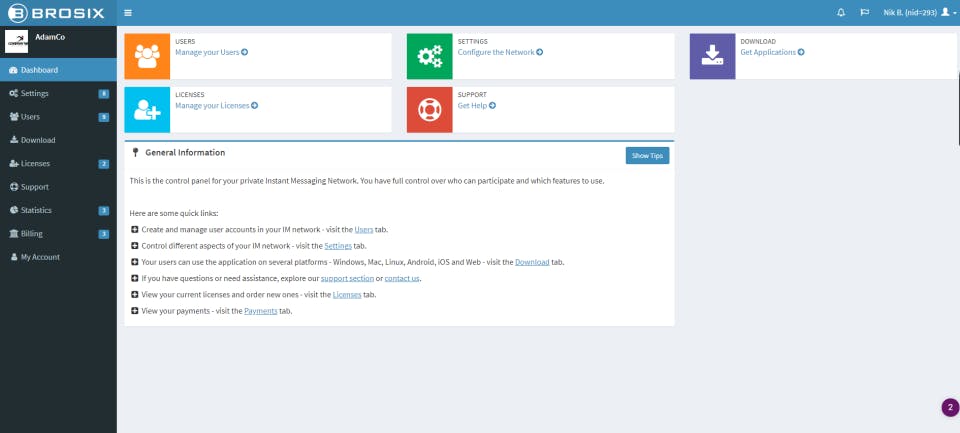
Task: Open the purple chat bubble with 2
Action: (950, 407)
